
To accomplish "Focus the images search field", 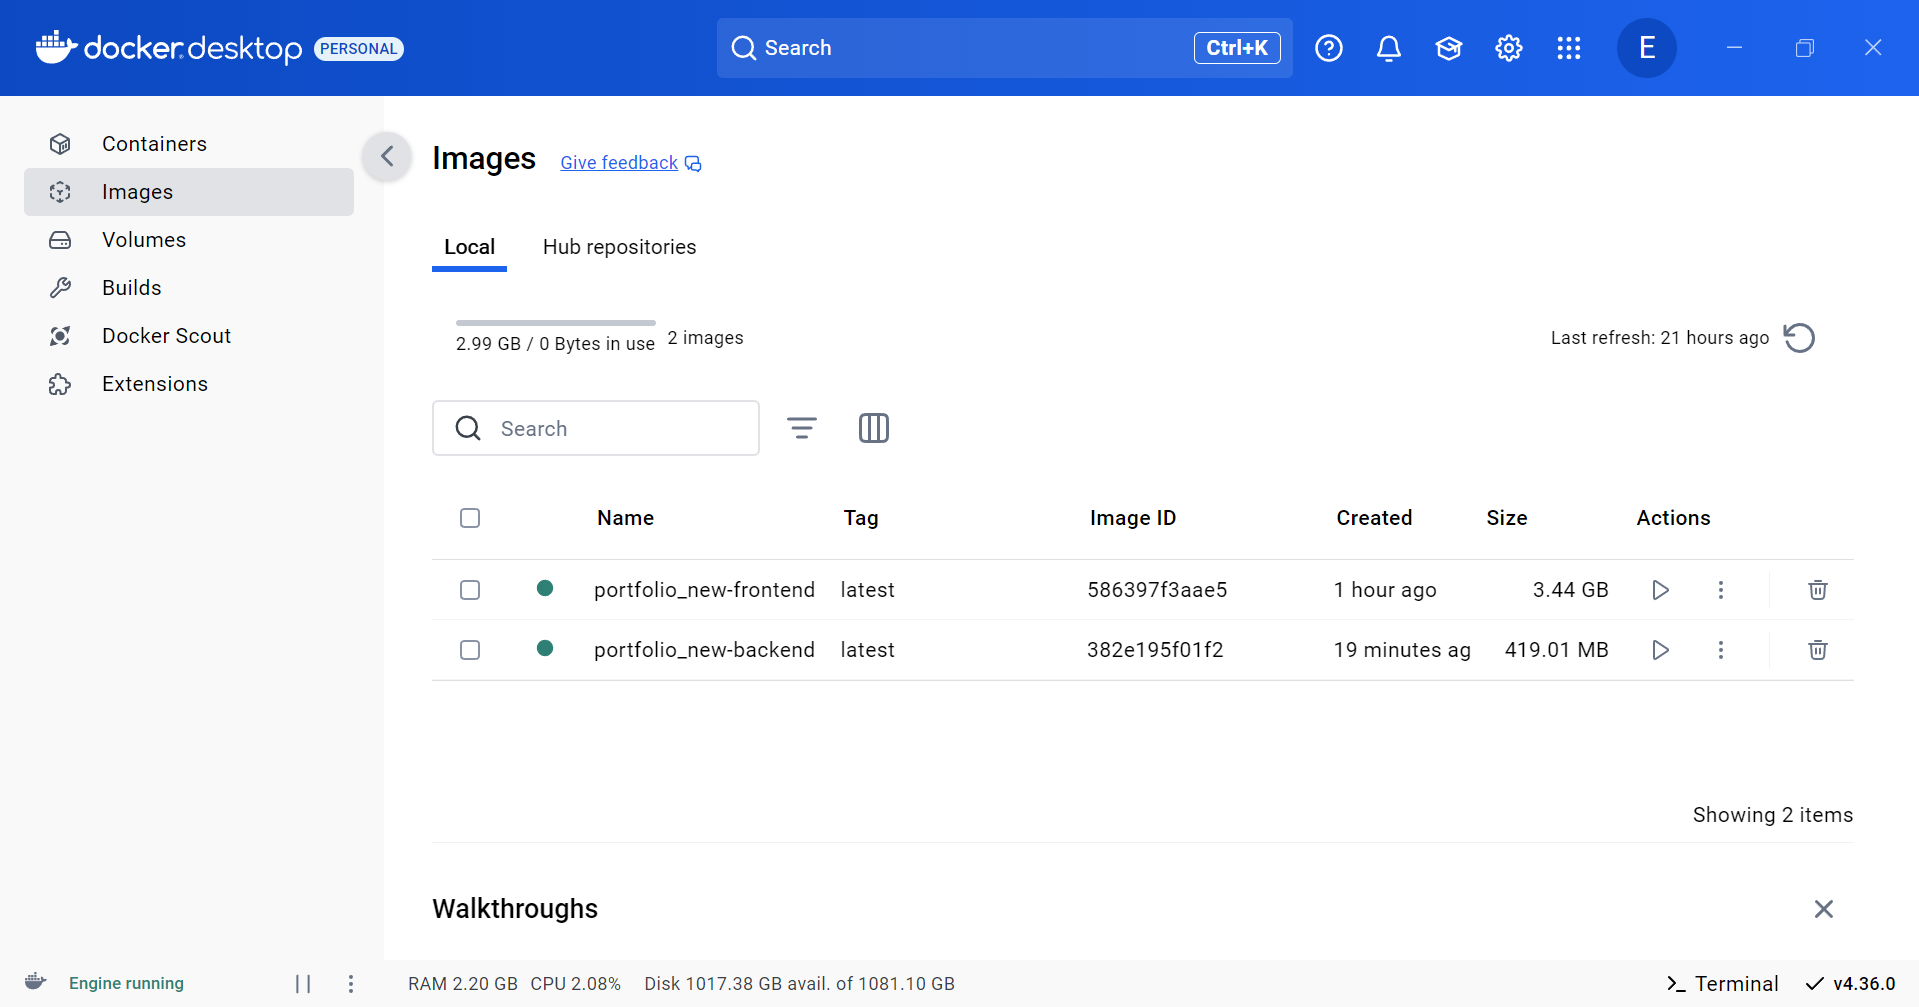I will tap(596, 428).
